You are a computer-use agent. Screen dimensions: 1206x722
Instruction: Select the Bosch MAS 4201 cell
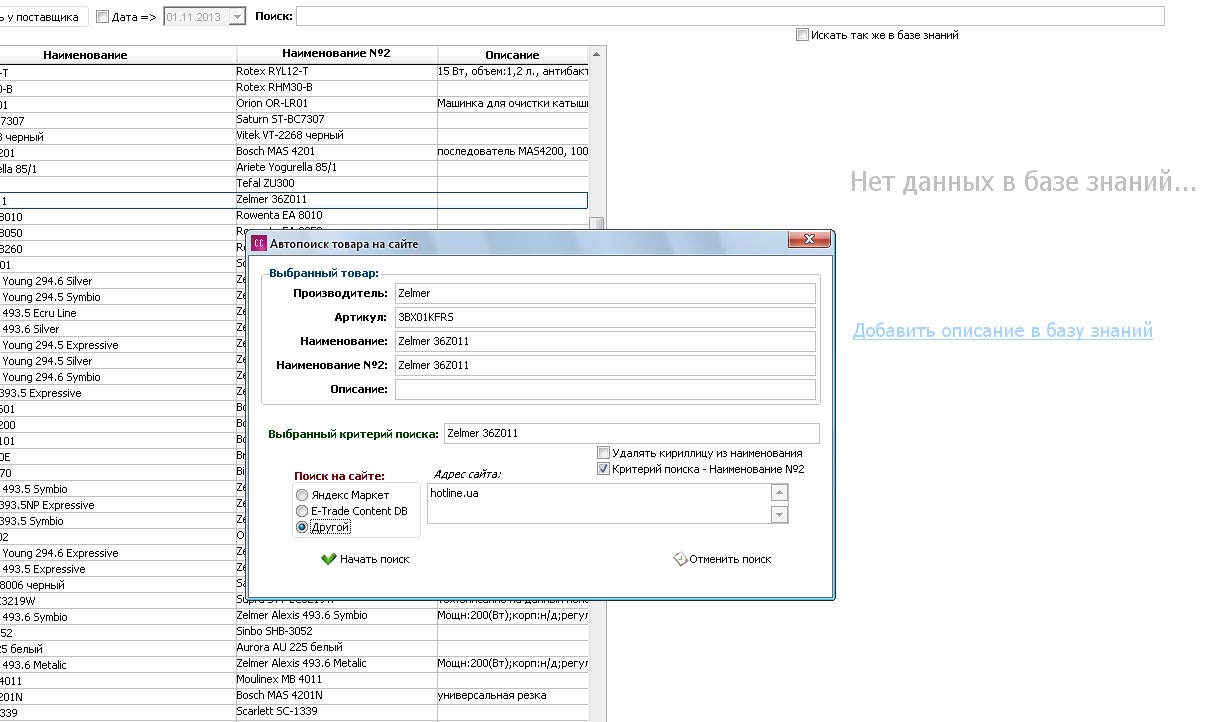click(336, 152)
